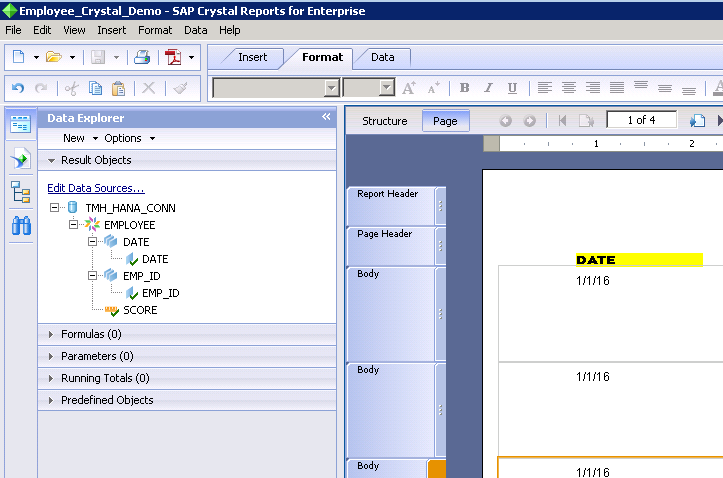Click the page number field 1 of 4
The image size is (723, 478).
641,120
